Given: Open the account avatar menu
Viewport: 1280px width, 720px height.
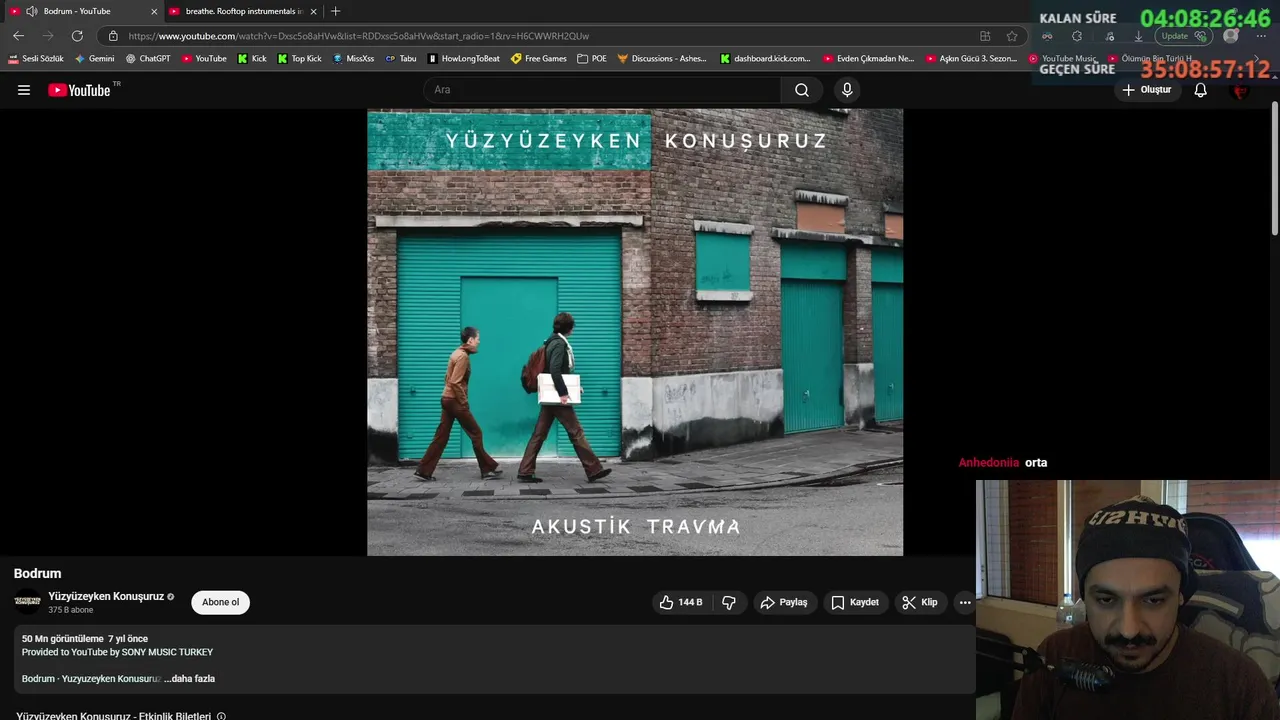Looking at the screenshot, I should tap(1240, 90).
